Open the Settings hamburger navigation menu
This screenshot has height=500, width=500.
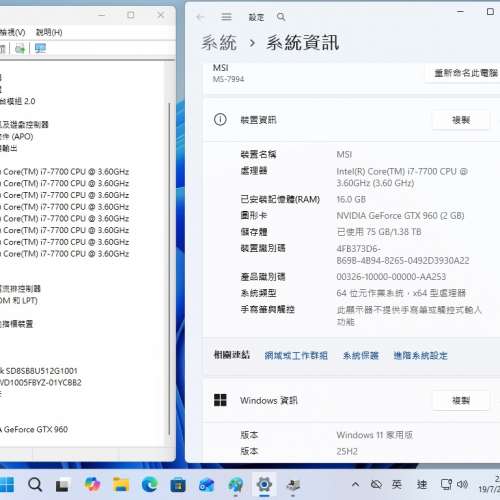coord(226,17)
